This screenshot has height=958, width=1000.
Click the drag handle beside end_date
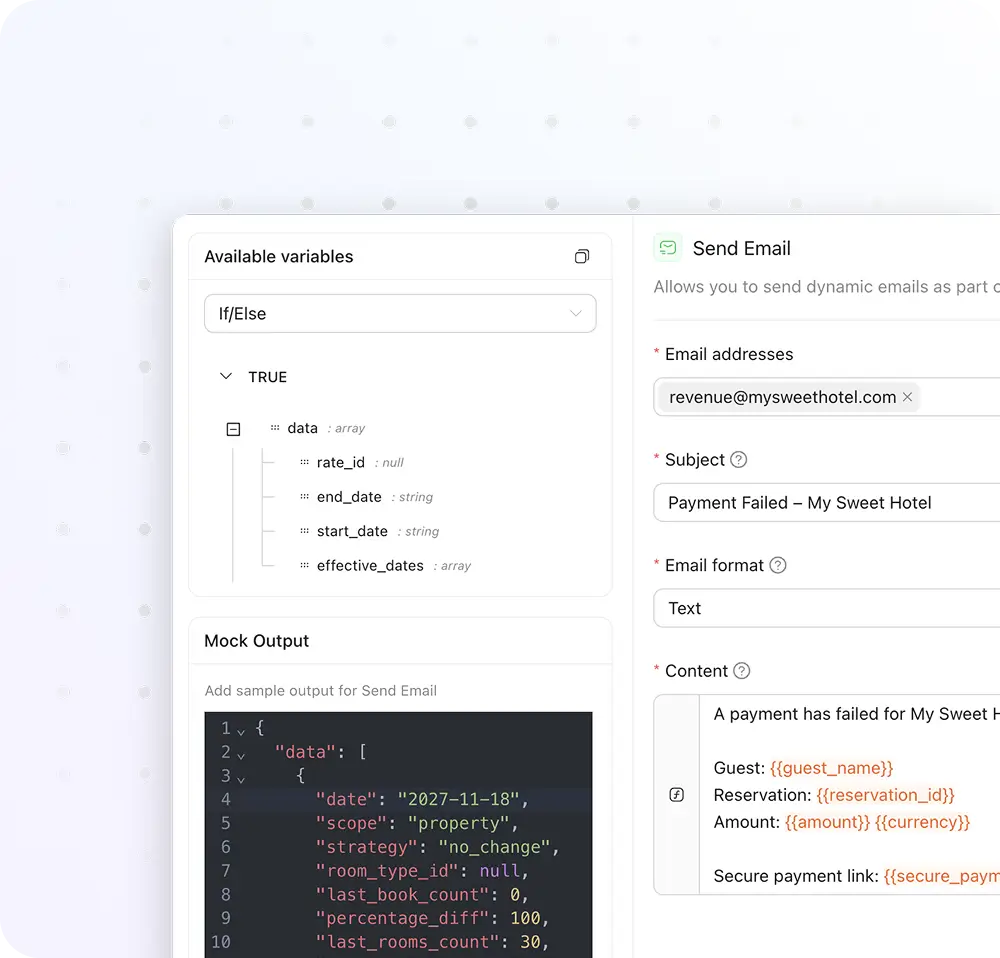[x=304, y=497]
